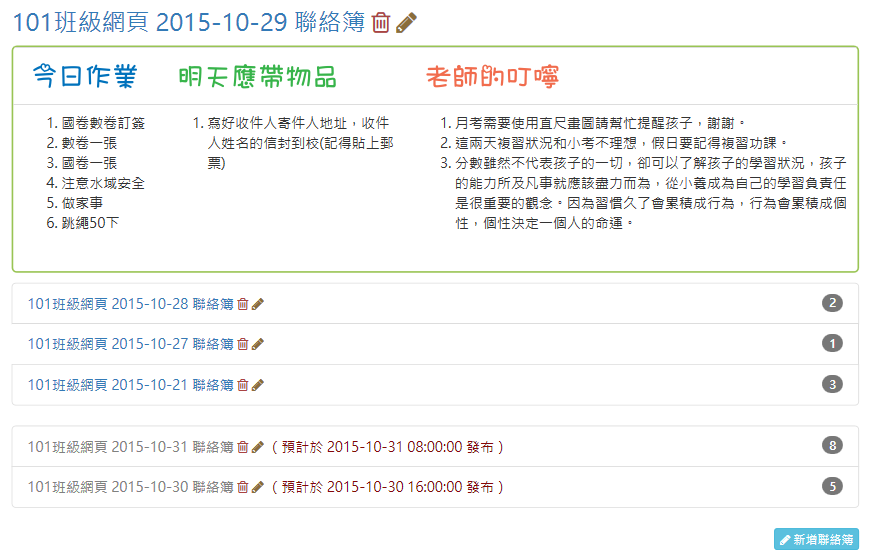Delete the 2015-10-27 contact book entry

click(x=243, y=344)
